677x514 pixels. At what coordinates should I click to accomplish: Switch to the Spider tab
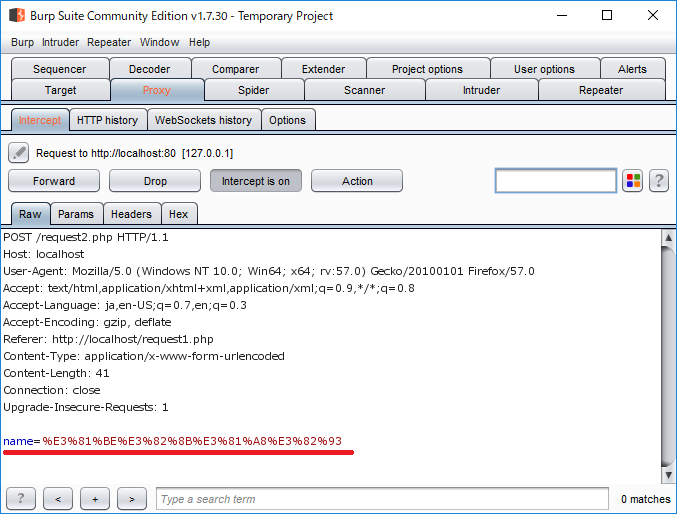pos(253,90)
